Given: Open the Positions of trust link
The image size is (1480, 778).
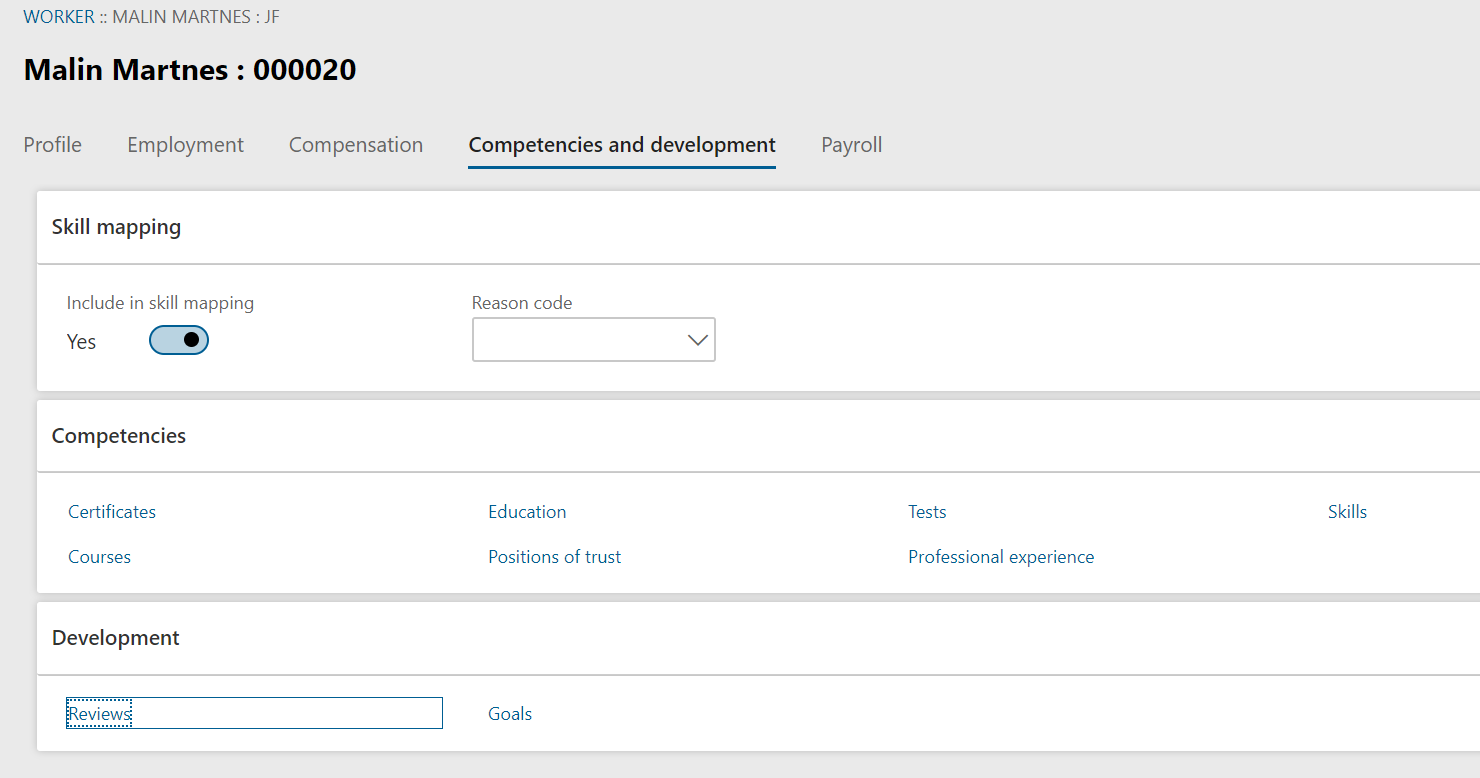Looking at the screenshot, I should point(554,556).
